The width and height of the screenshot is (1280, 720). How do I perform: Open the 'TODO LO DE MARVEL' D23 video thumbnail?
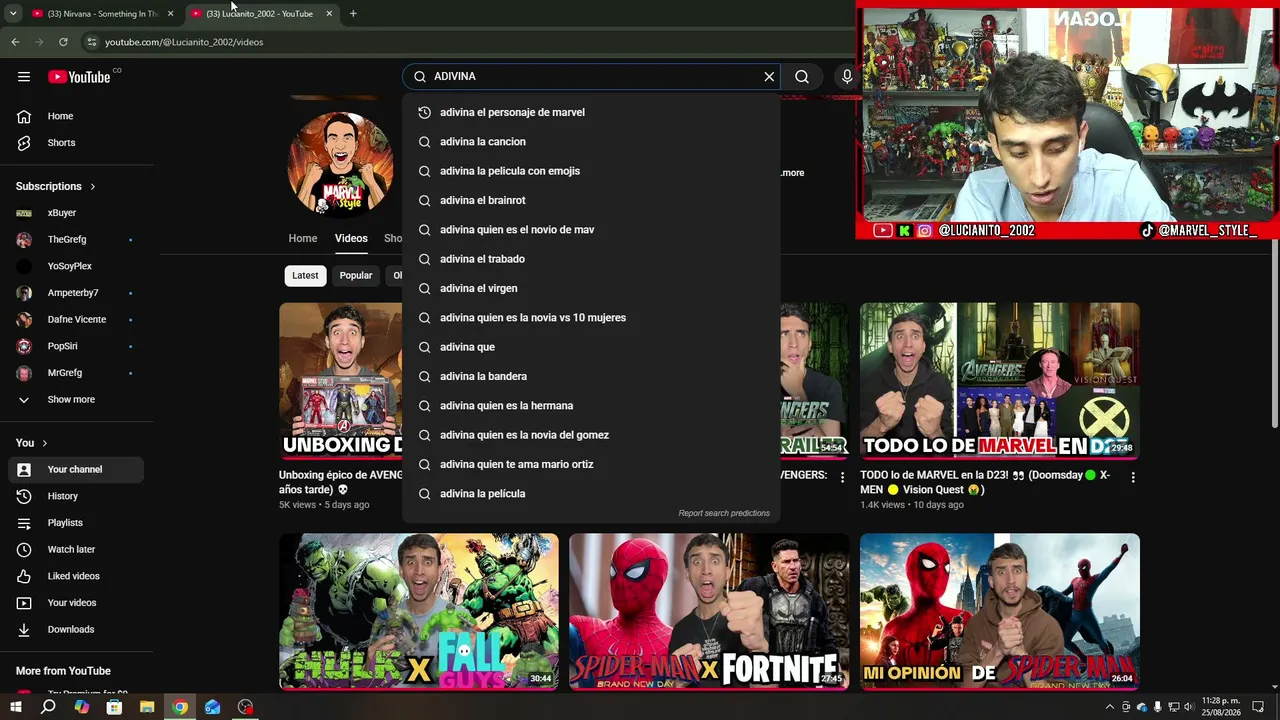point(1000,381)
